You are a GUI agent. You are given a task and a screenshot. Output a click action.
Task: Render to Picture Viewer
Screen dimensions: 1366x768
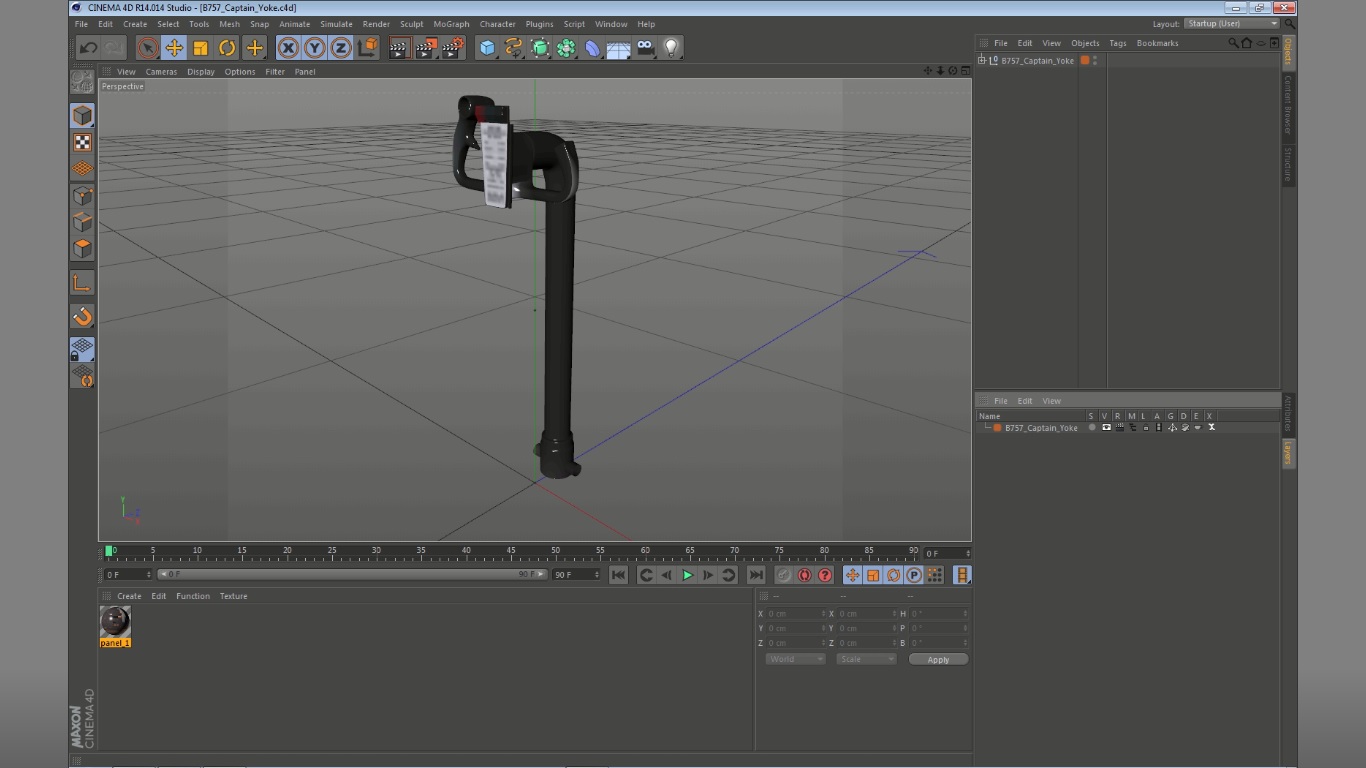(x=426, y=47)
